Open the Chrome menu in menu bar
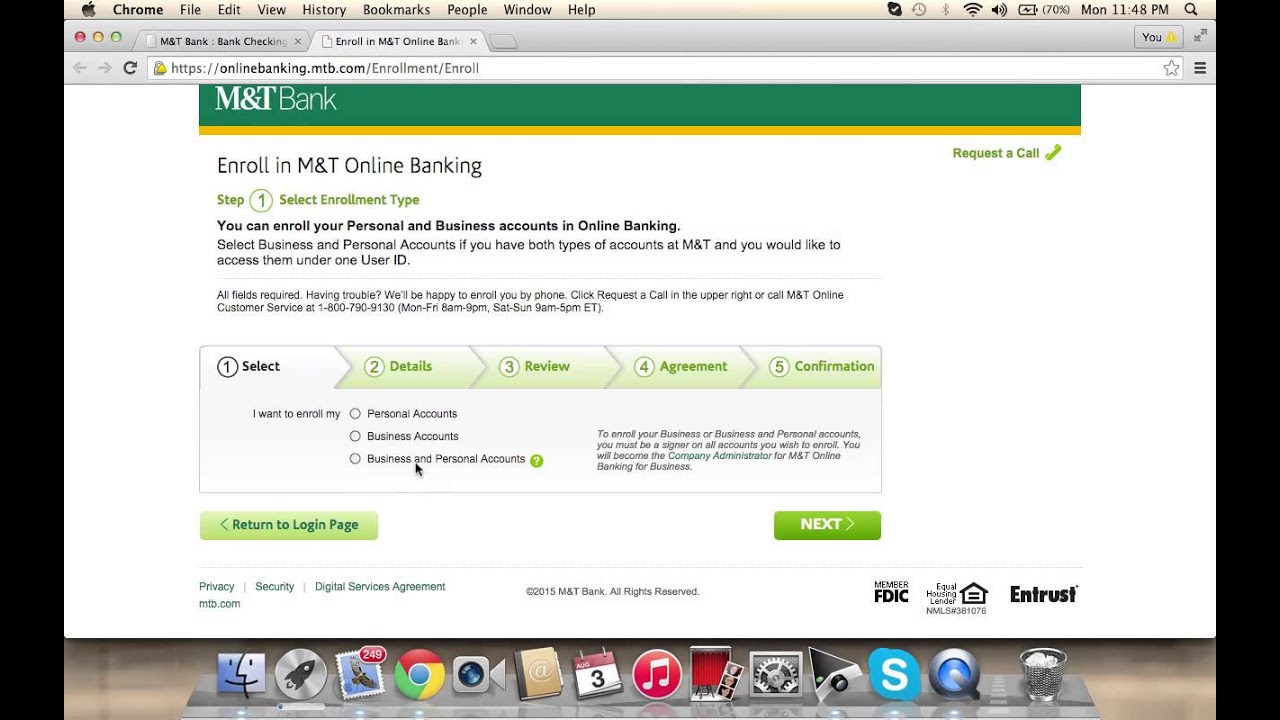Screen dimensions: 1280x720 138,9
